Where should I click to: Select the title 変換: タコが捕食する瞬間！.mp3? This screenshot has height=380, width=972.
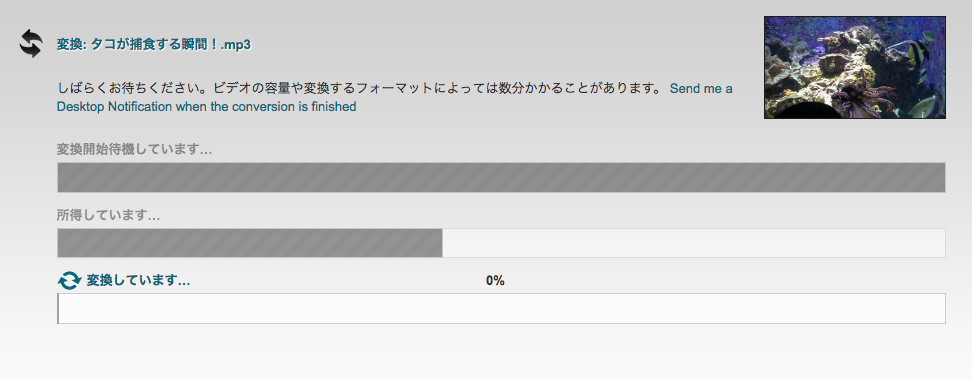click(x=154, y=45)
